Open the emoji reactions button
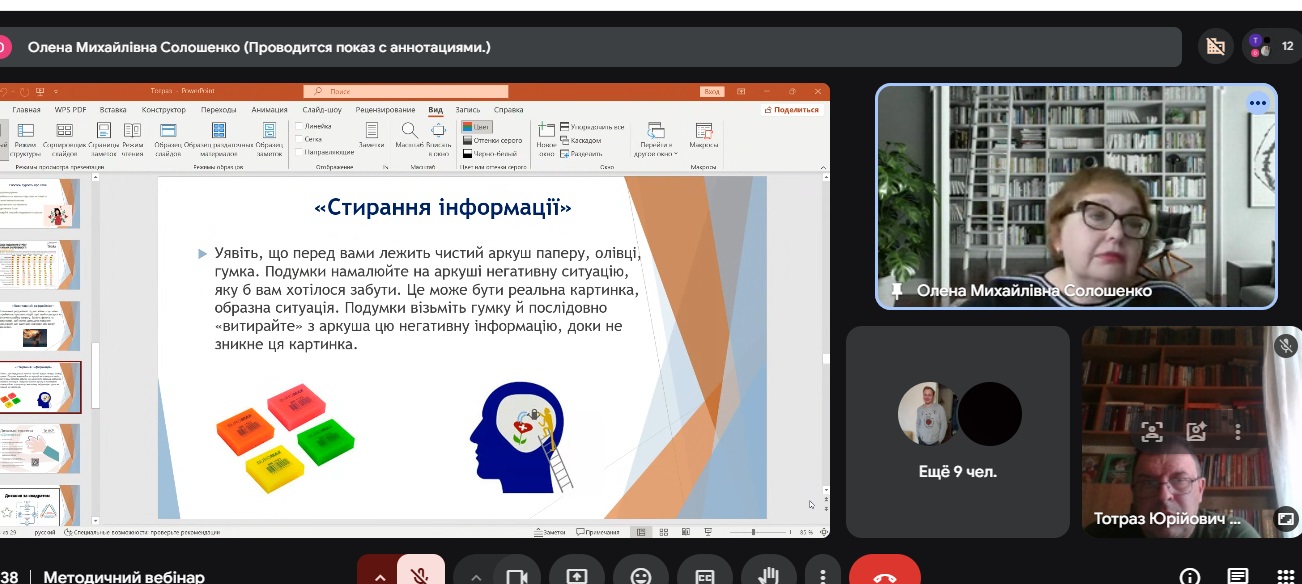 pyautogui.click(x=641, y=575)
